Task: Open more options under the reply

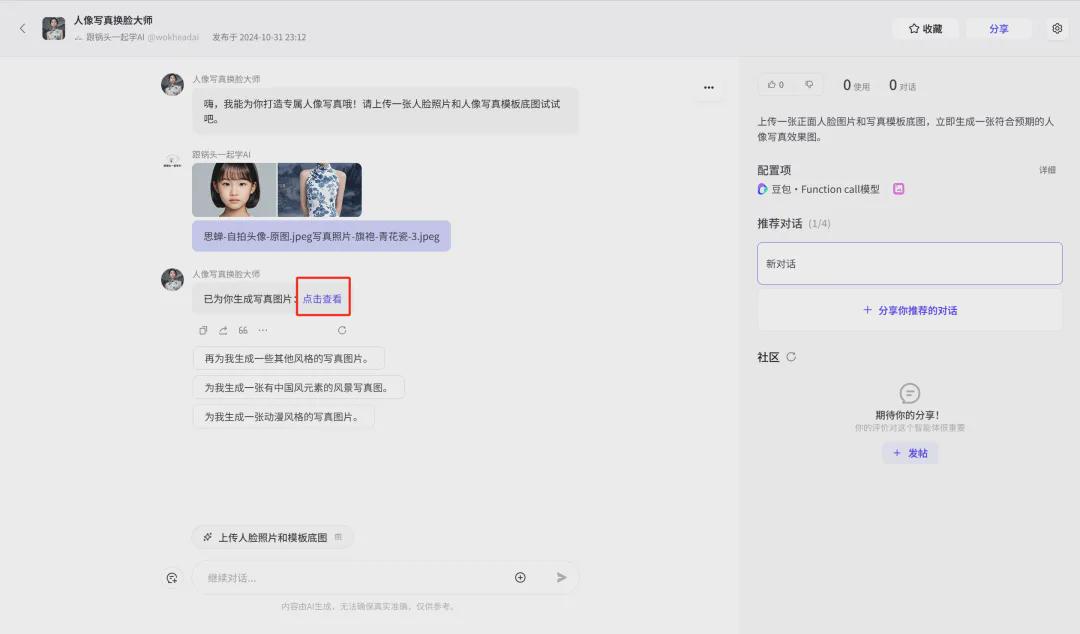Action: (263, 330)
